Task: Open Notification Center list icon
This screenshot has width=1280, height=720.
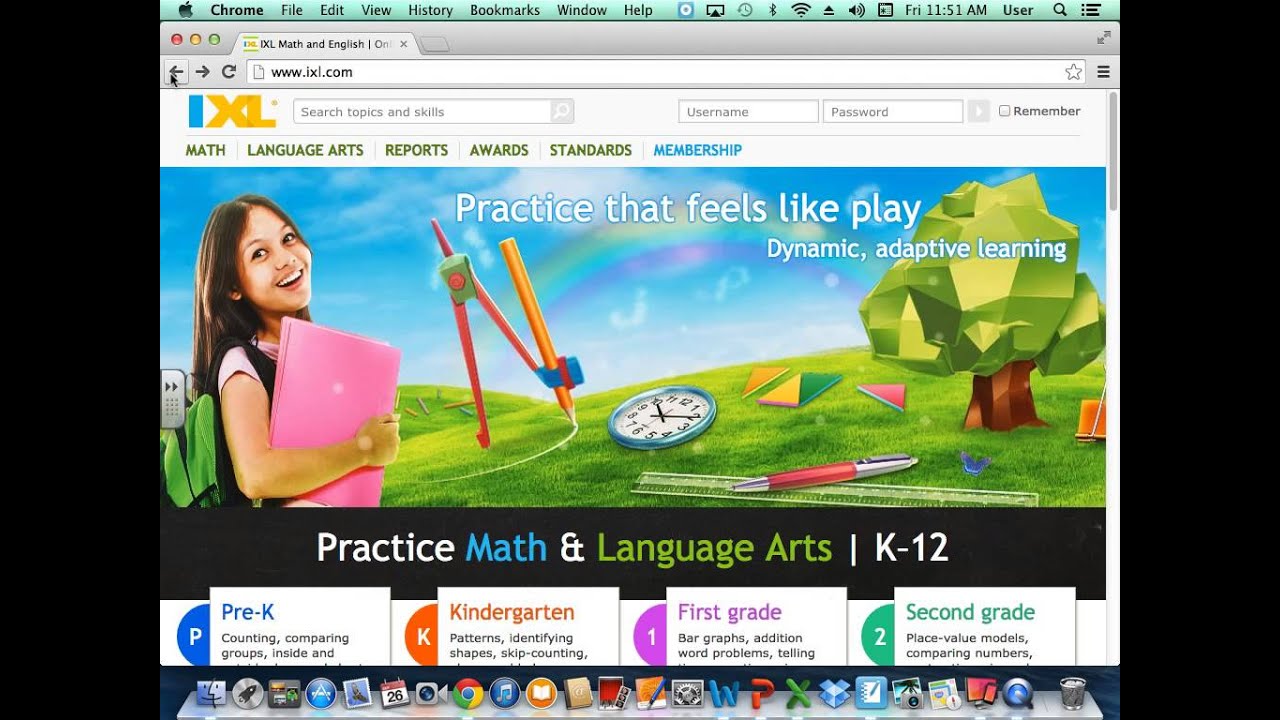Action: (x=1091, y=10)
